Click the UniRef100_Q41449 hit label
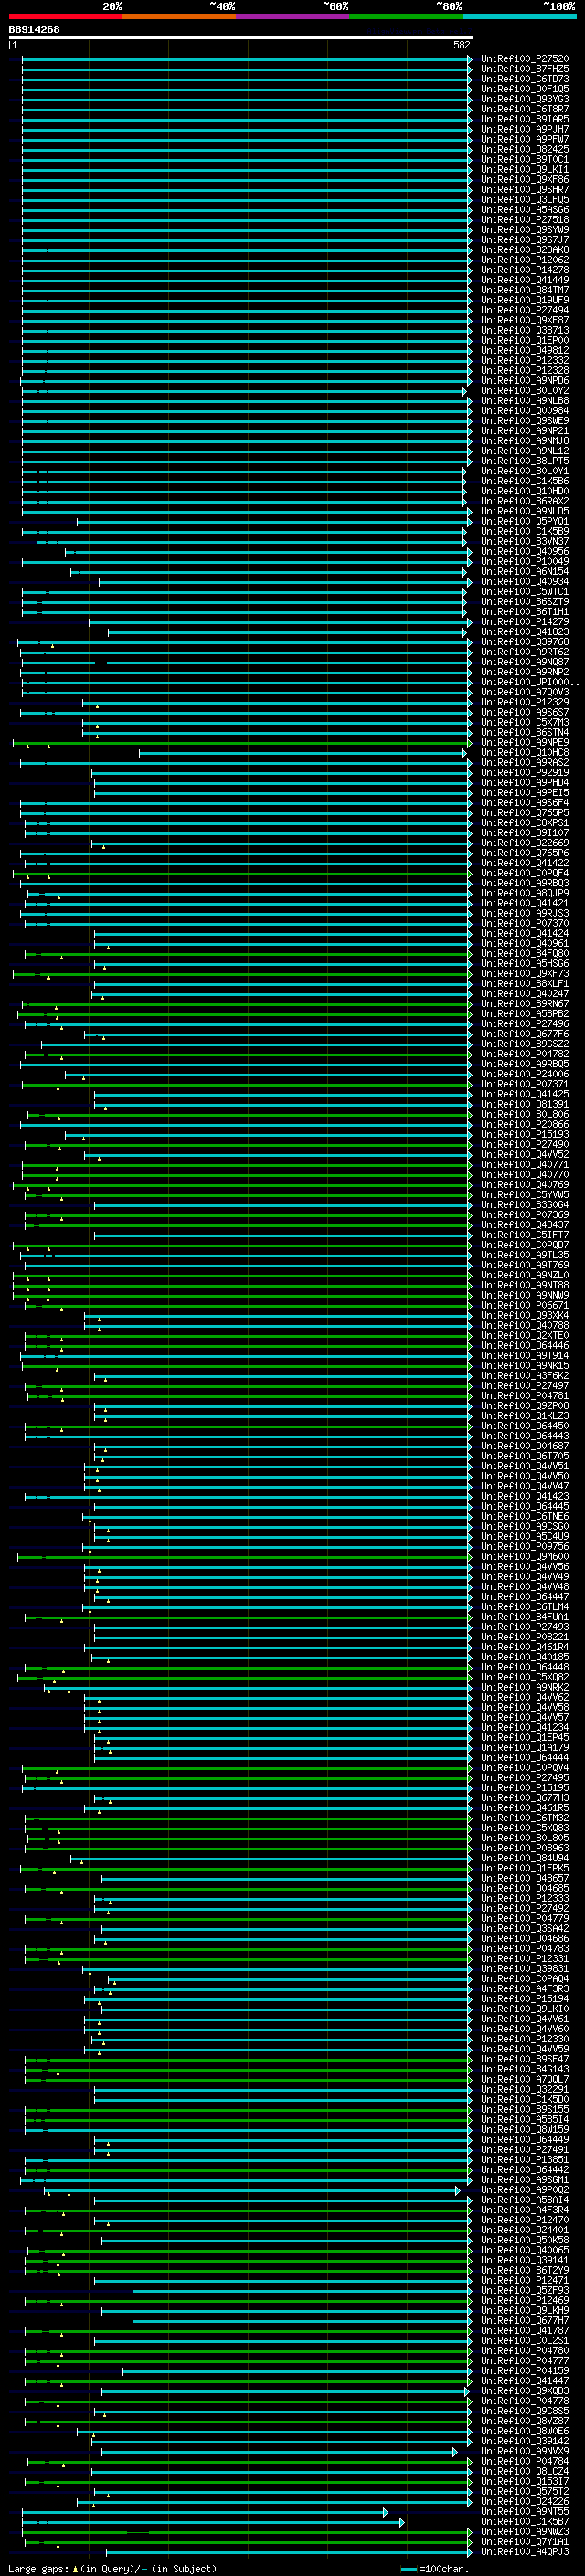The width and height of the screenshot is (585, 2576). 524,280
